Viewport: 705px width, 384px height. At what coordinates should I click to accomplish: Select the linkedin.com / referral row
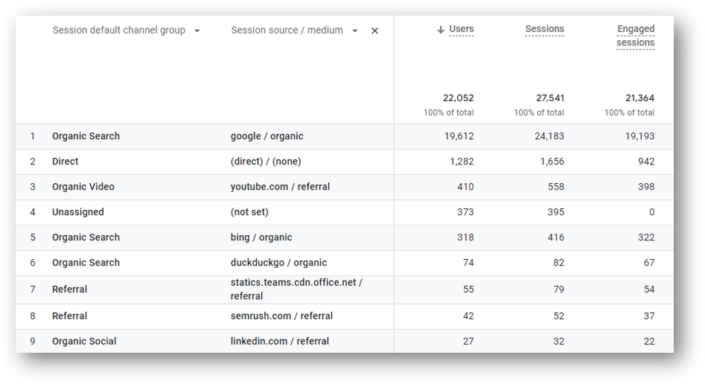click(x=344, y=341)
